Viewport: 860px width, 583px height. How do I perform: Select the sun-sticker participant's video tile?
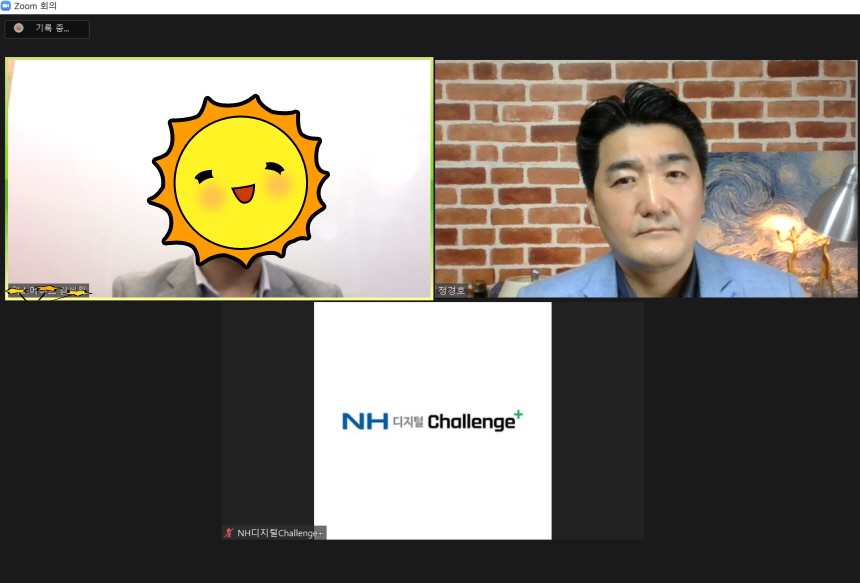219,179
